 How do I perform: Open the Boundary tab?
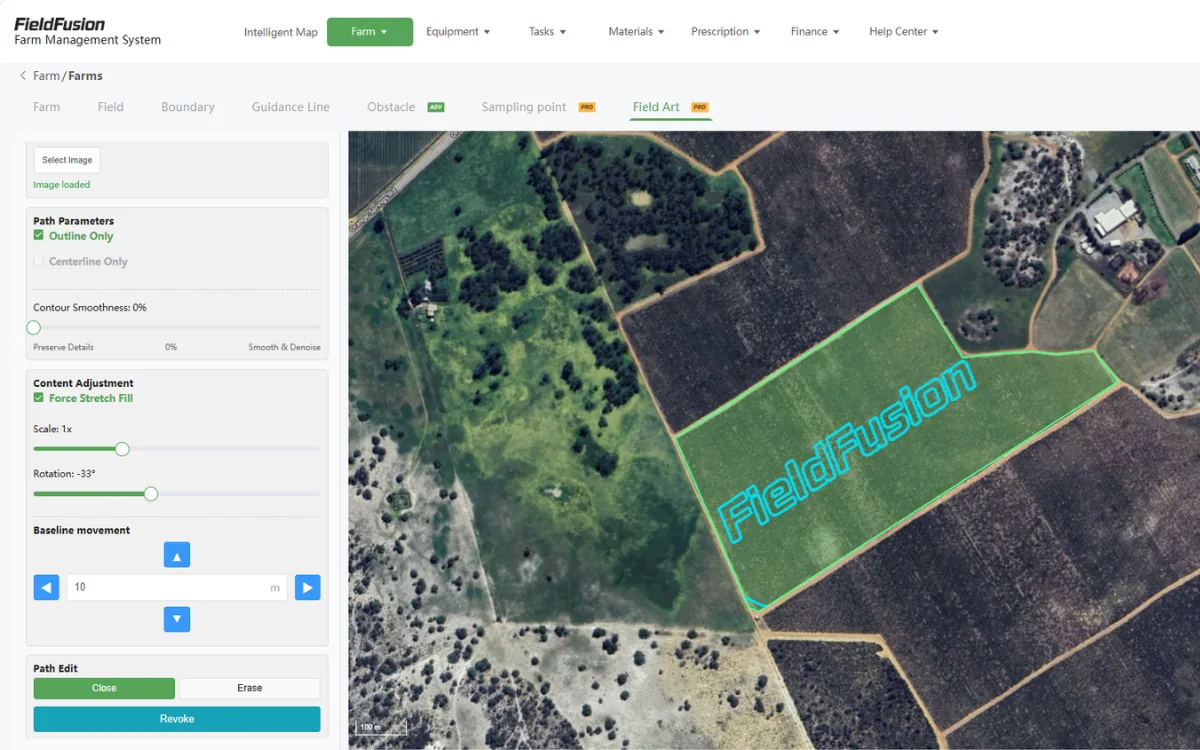[x=188, y=107]
